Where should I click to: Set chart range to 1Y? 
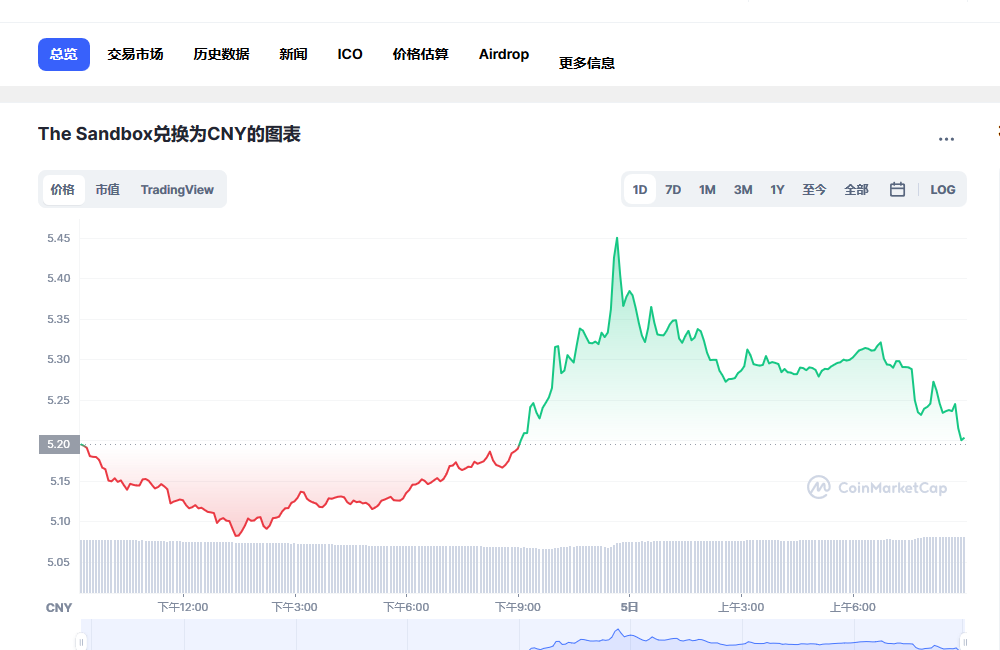(777, 189)
